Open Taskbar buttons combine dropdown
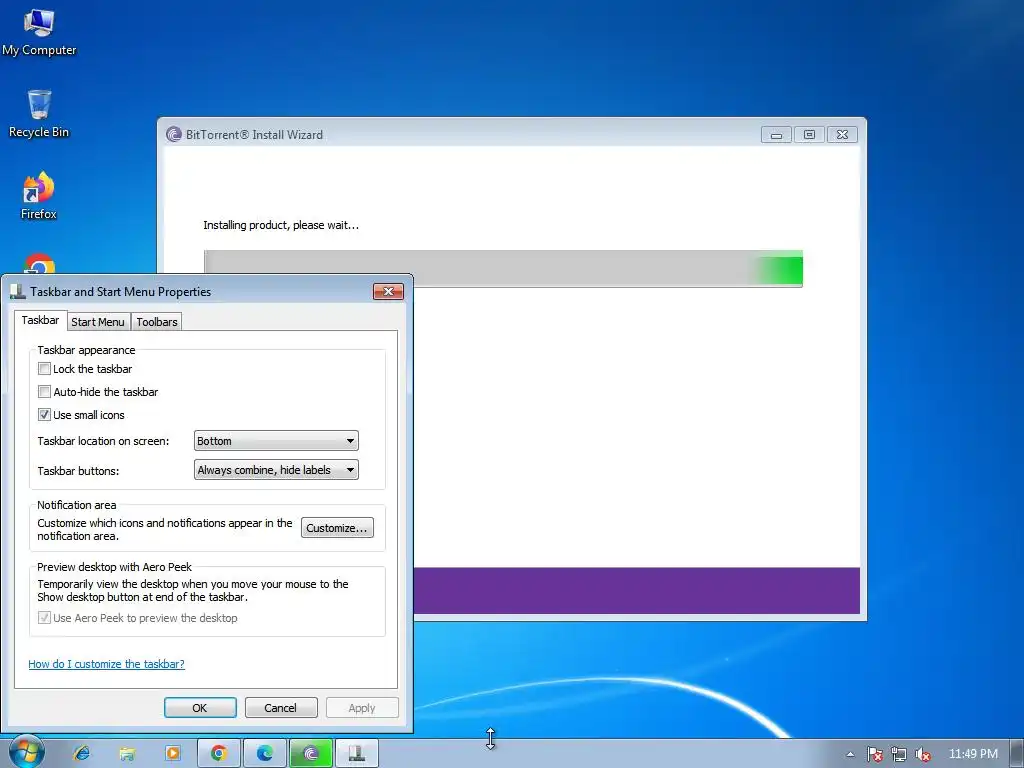 tap(276, 470)
